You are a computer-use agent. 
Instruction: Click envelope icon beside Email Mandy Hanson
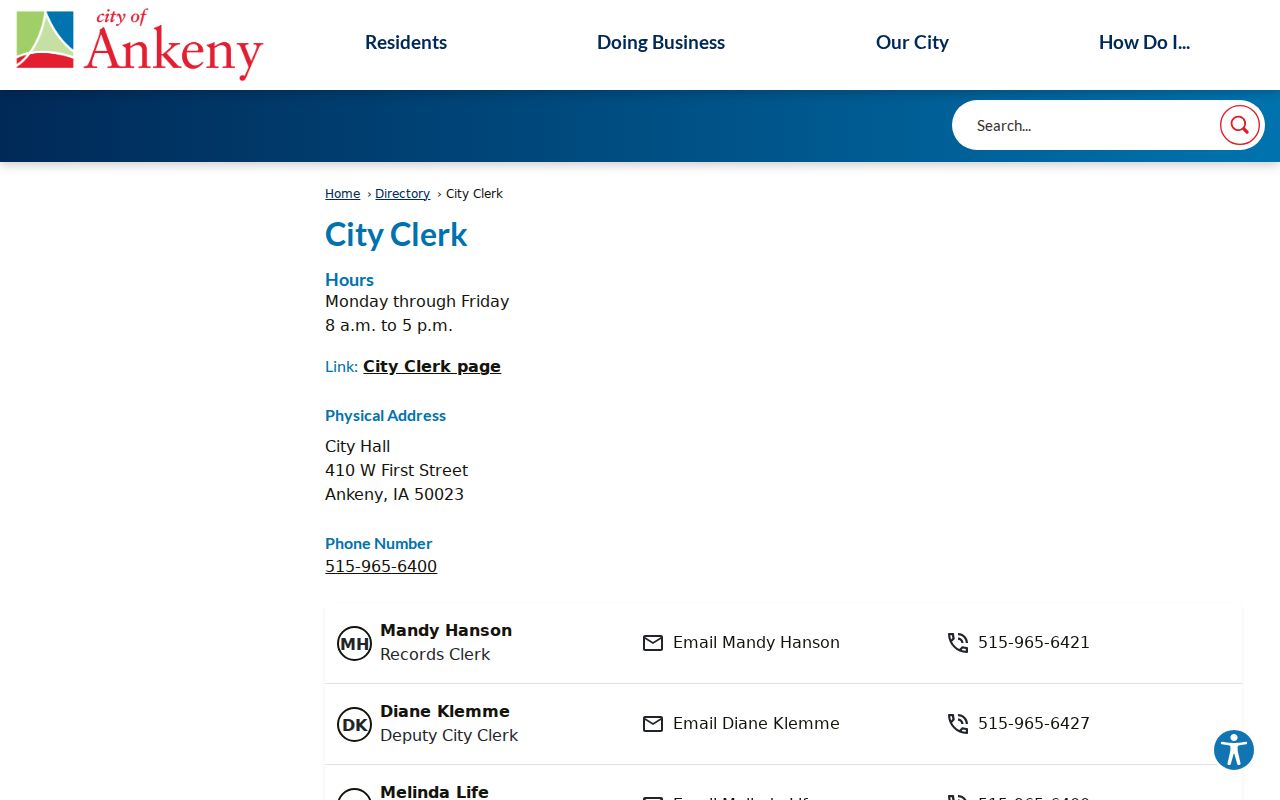pos(653,643)
